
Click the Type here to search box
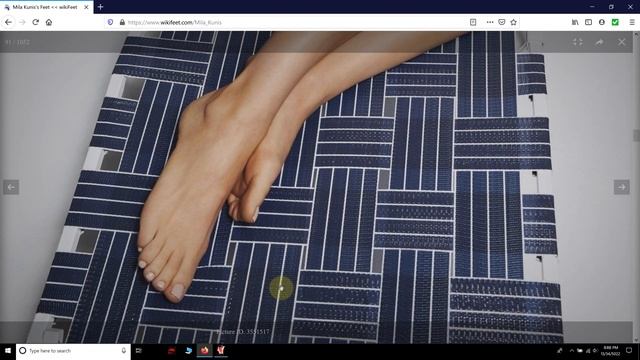(x=73, y=351)
